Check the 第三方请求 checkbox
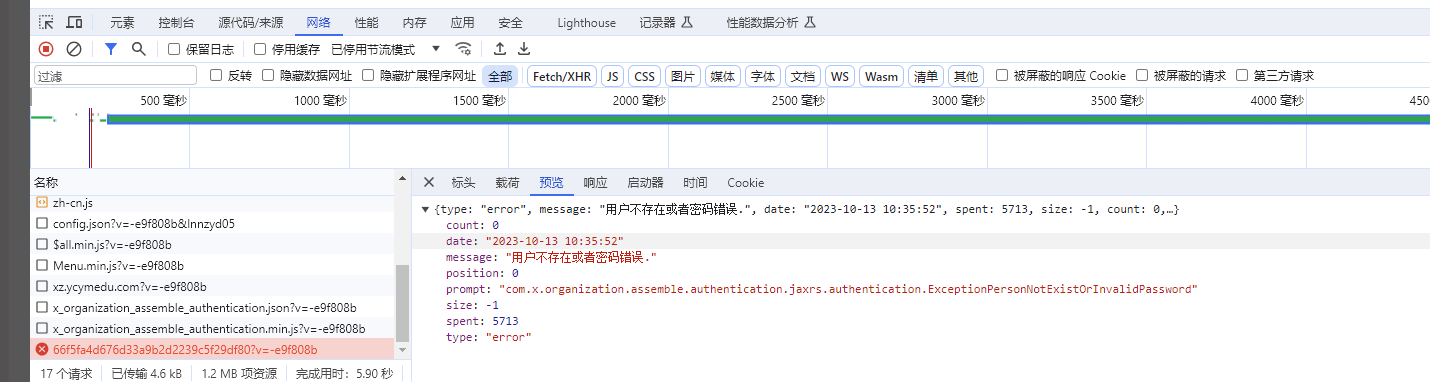 click(1242, 75)
